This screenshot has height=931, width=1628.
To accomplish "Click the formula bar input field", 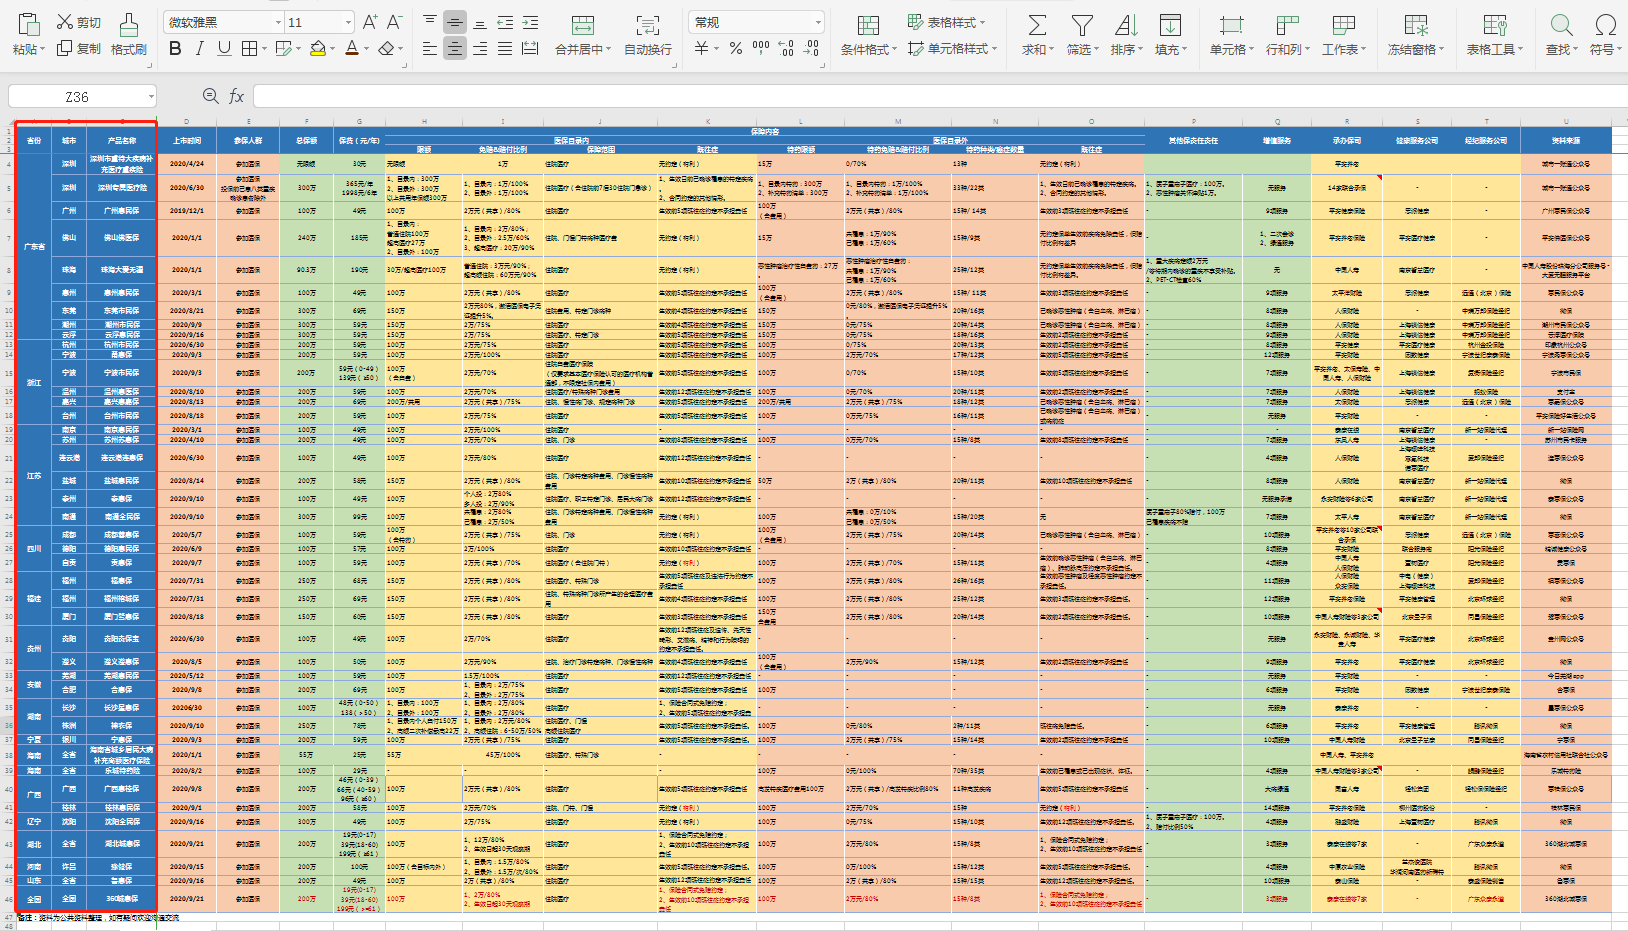I will (x=938, y=96).
